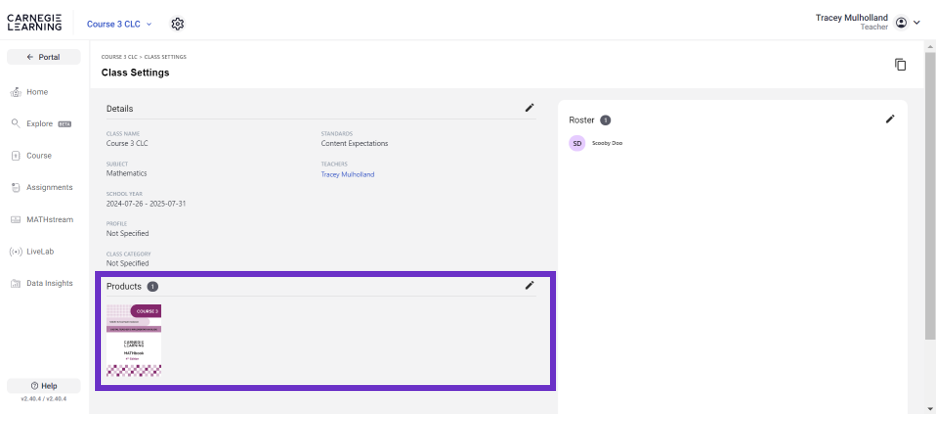Open Explore in the sidebar
This screenshot has height=421, width=945.
41,123
